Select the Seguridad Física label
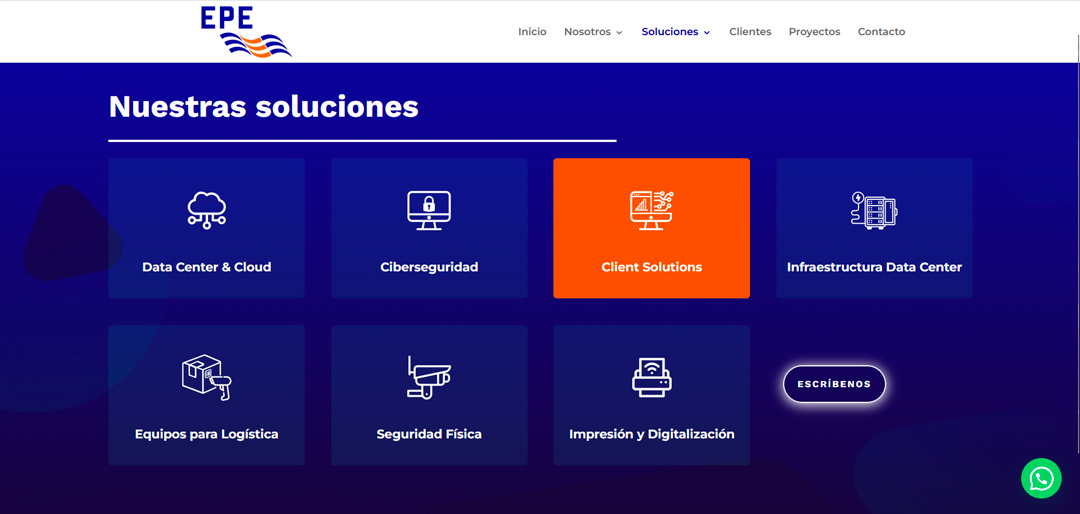The image size is (1080, 514). tap(429, 434)
